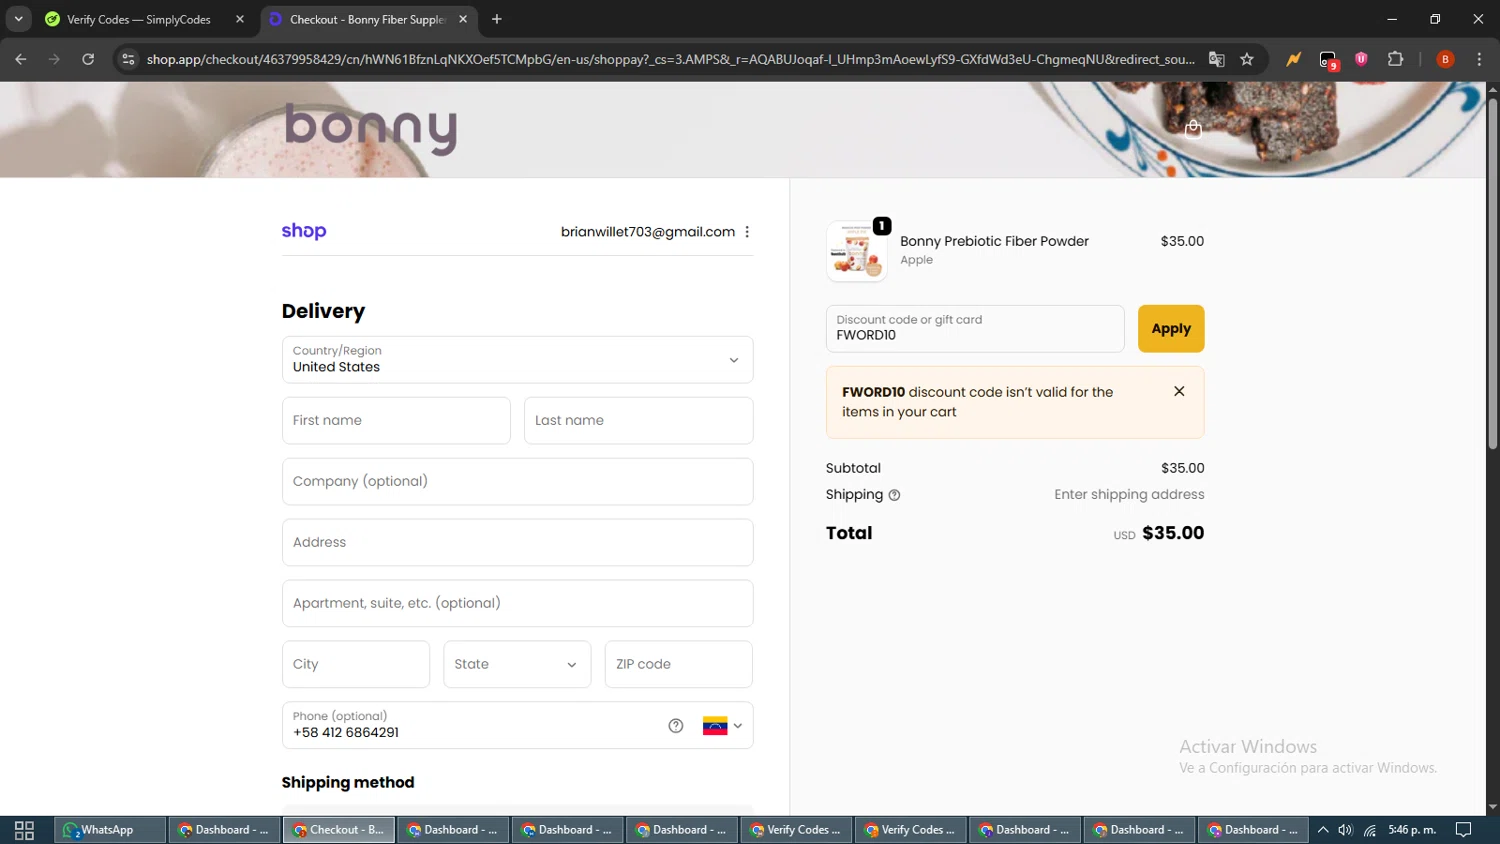Open Chrome three-dot menu
Viewport: 1500px width, 844px height.
pos(1479,59)
